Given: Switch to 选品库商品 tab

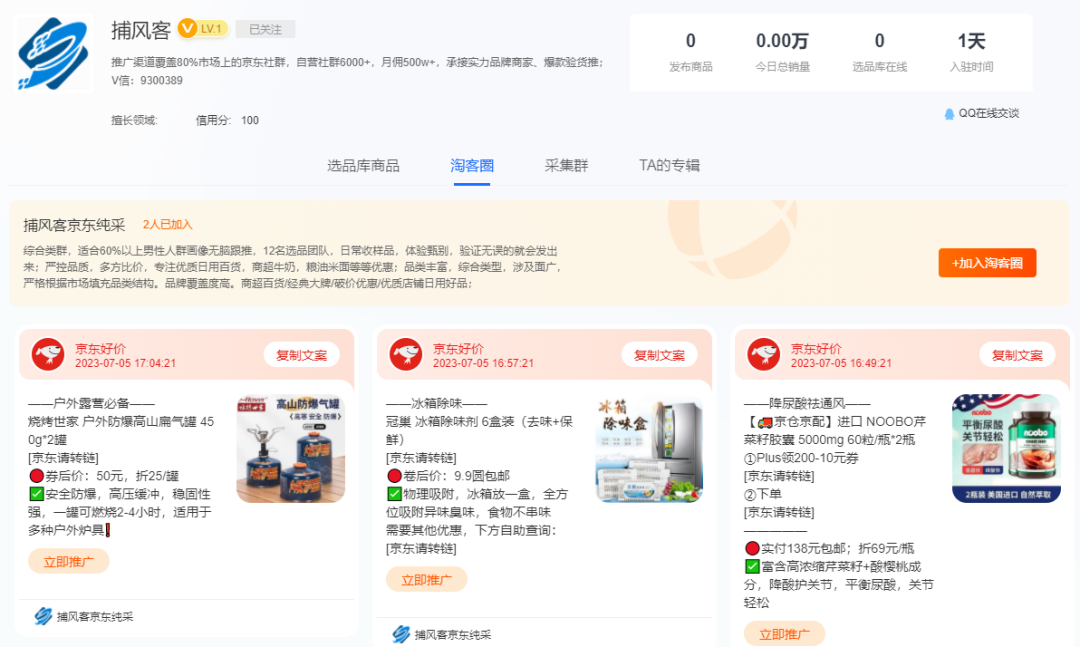Looking at the screenshot, I should (x=363, y=165).
